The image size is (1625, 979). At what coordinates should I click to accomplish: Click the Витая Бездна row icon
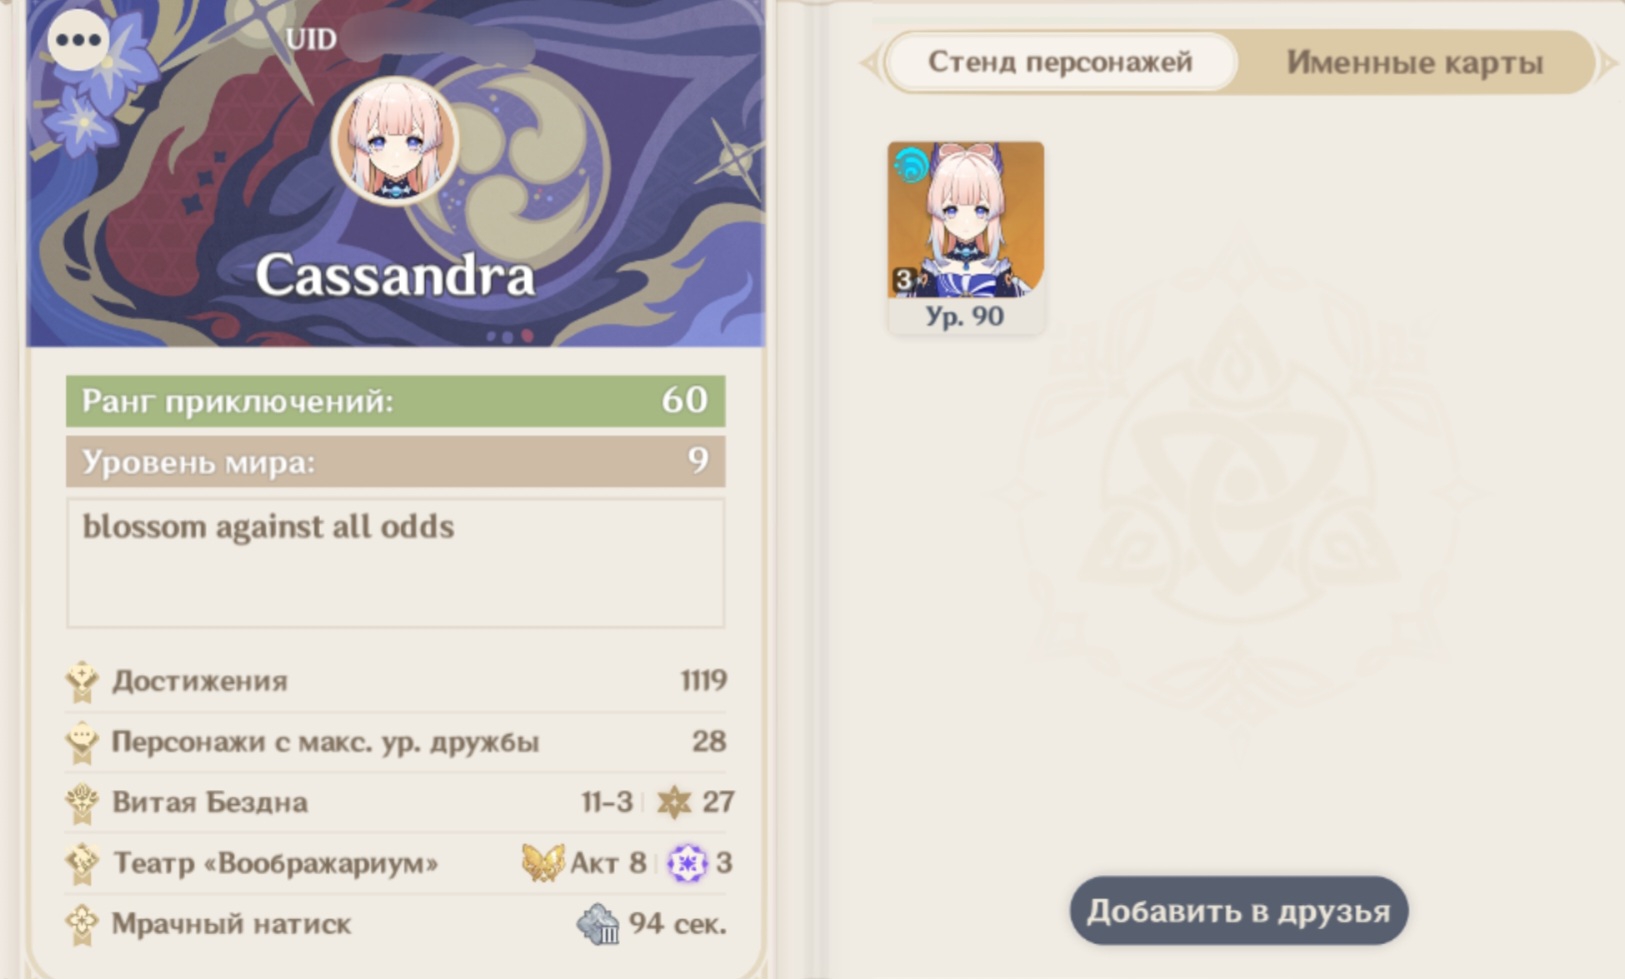(x=83, y=803)
